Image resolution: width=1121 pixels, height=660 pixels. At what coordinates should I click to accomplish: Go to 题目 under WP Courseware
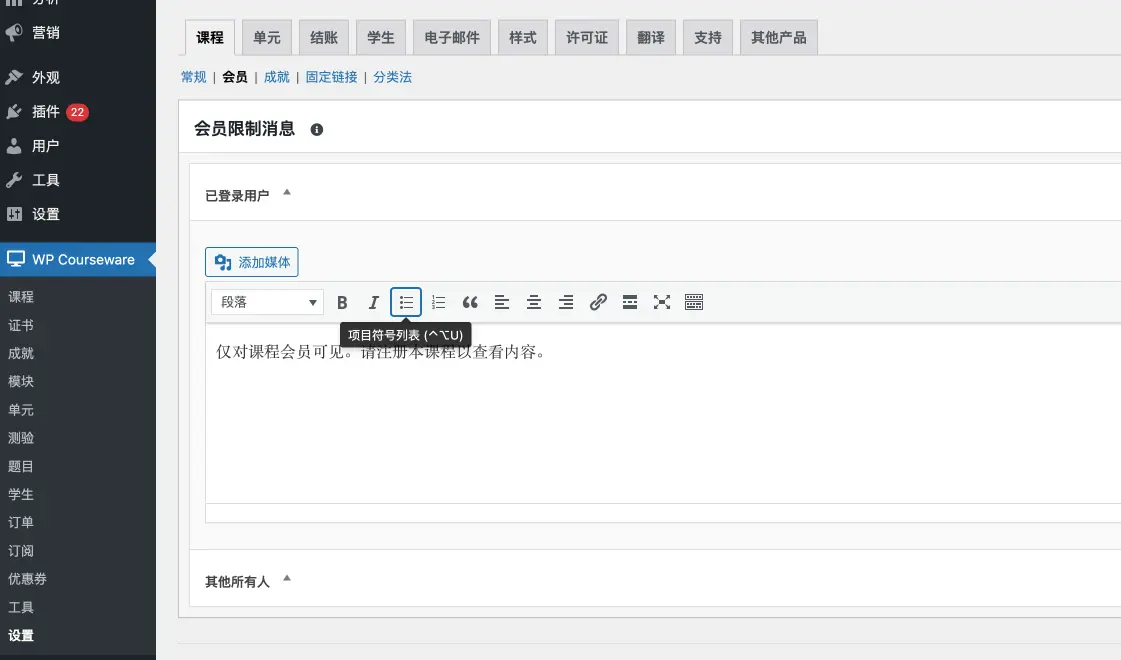21,466
